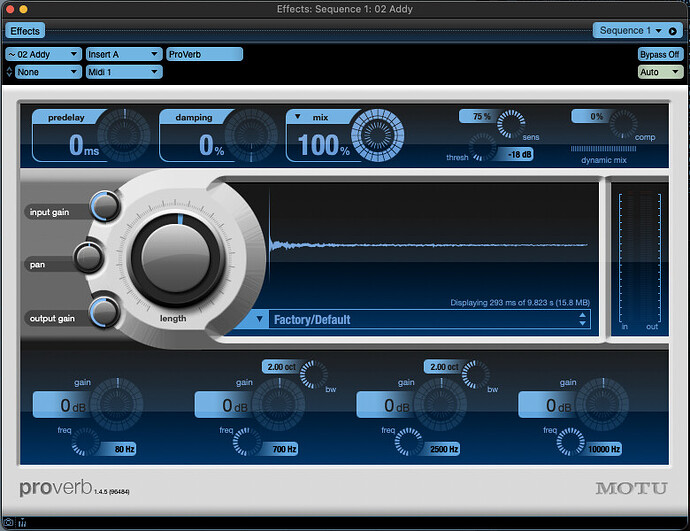The width and height of the screenshot is (690, 531).
Task: Click the in/out level meter
Action: click(640, 259)
